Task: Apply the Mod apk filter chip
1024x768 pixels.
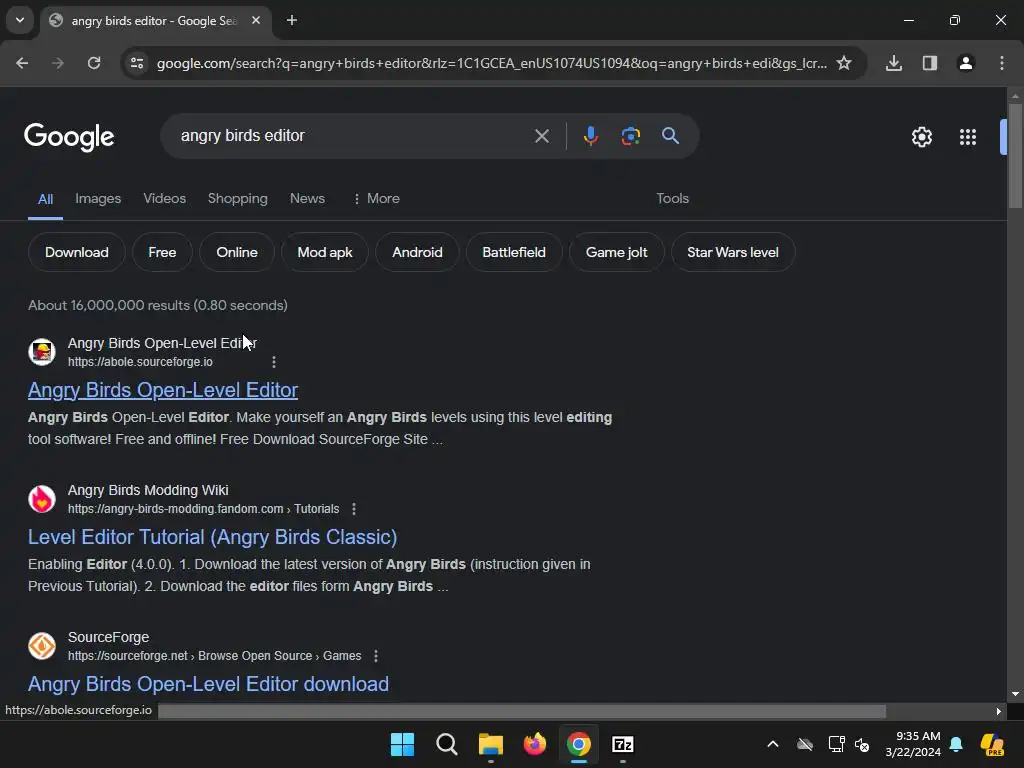Action: tap(325, 252)
